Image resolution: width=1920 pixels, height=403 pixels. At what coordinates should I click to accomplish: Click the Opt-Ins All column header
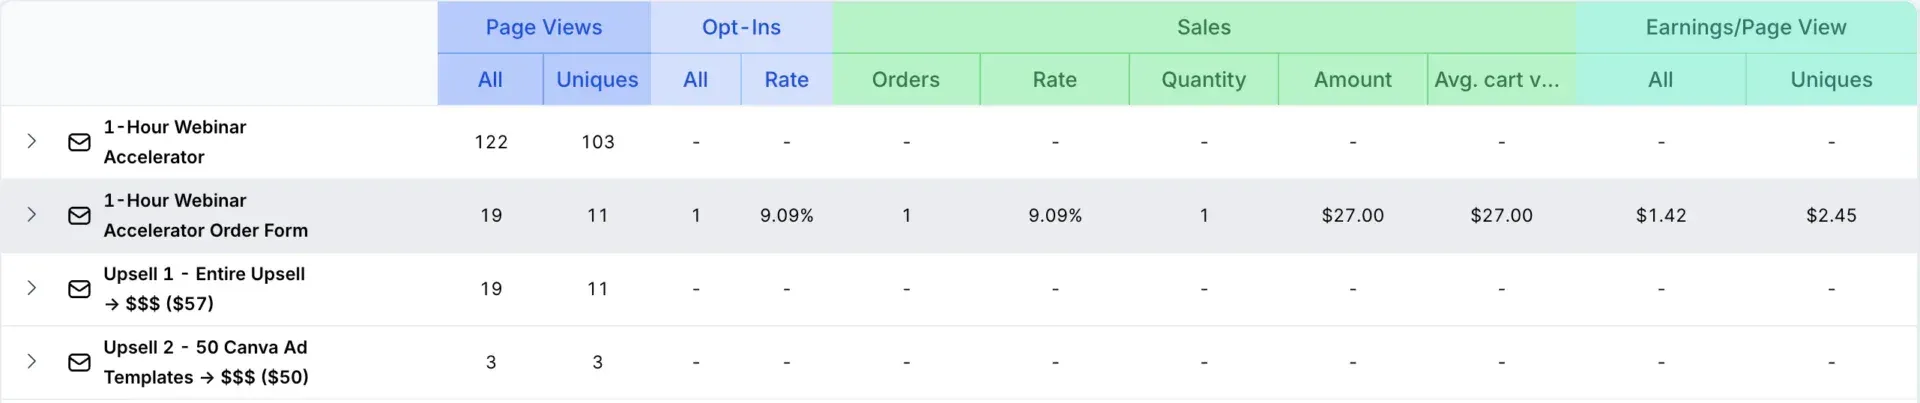(x=695, y=80)
